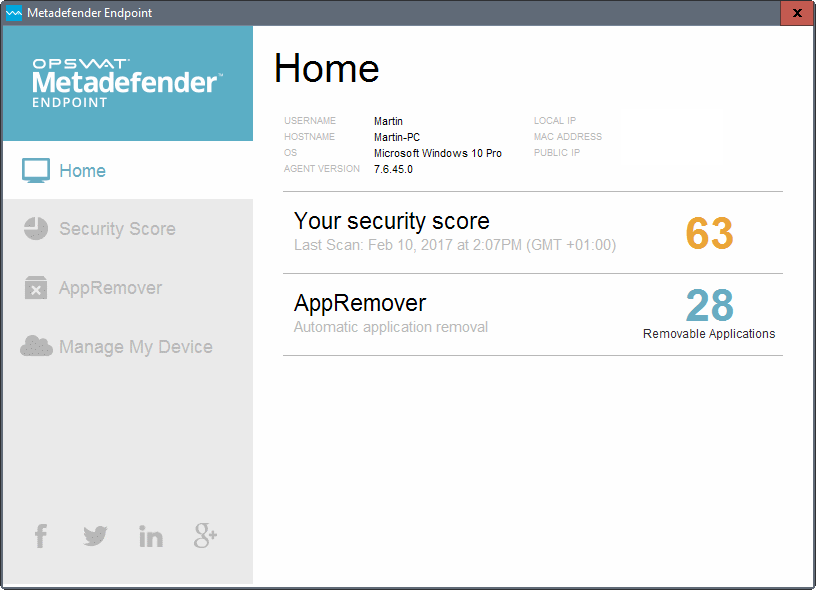
Task: Click the Home monitor icon in sidebar
Action: (x=36, y=170)
